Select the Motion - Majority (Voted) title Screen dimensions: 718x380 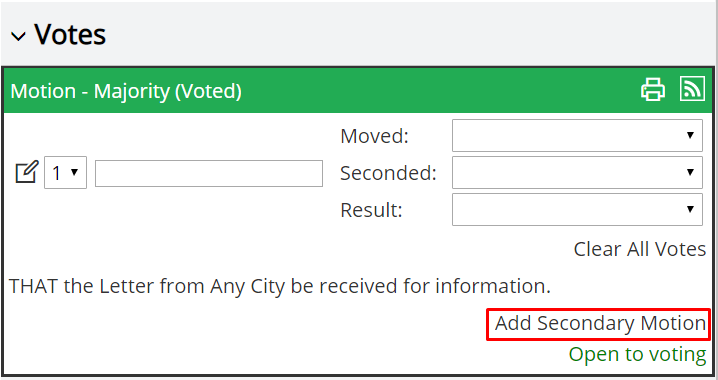[x=126, y=91]
